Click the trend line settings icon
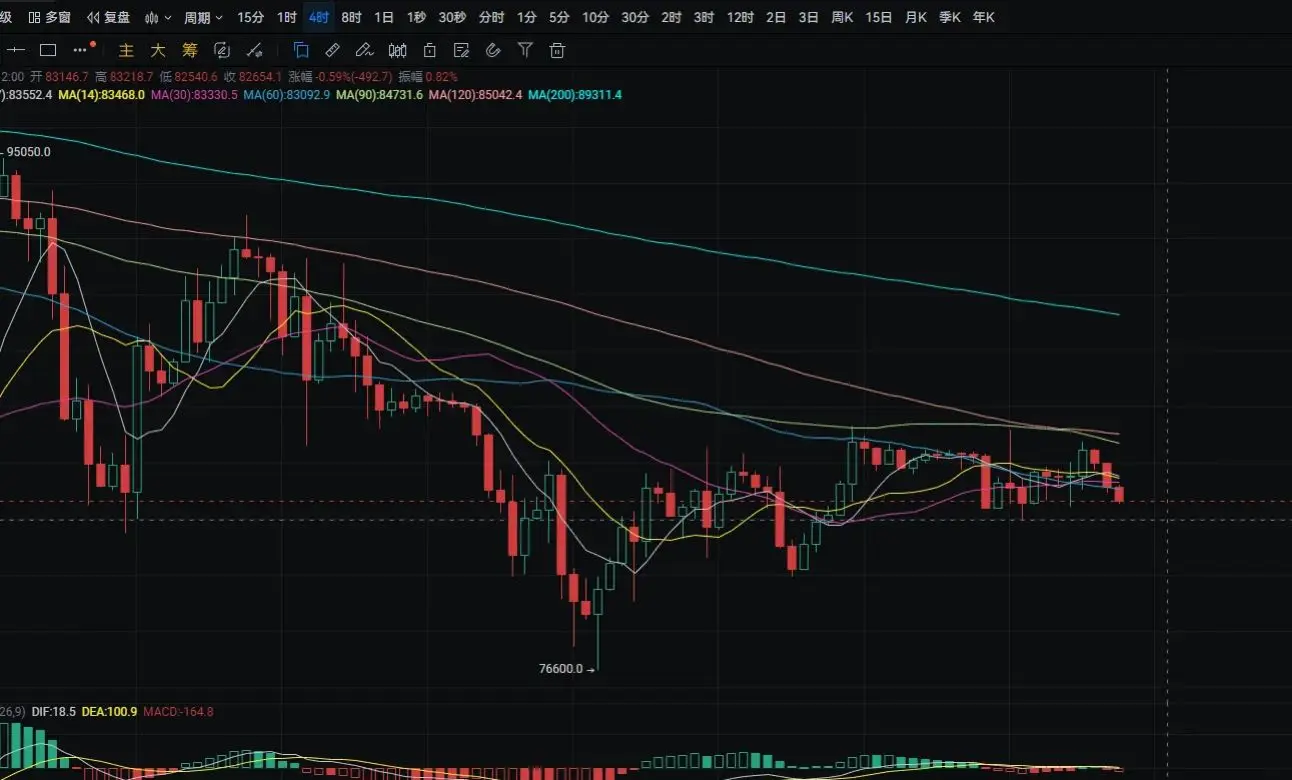The width and height of the screenshot is (1292, 780). (255, 50)
